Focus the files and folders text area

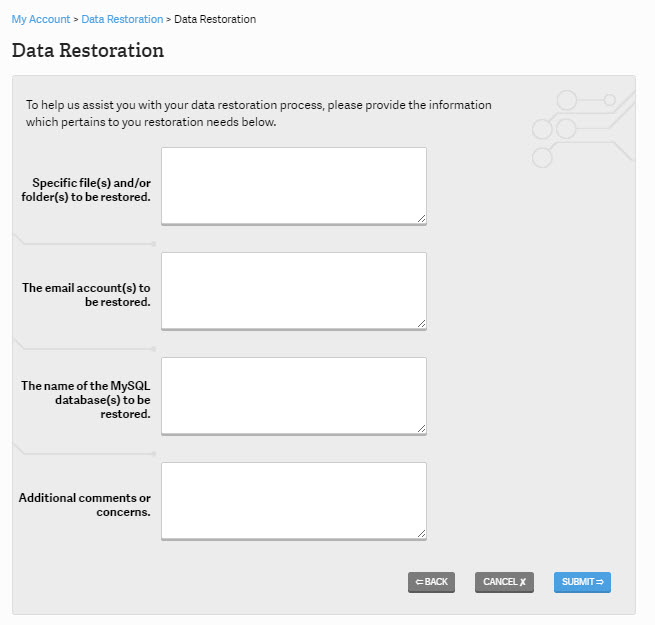(x=293, y=185)
